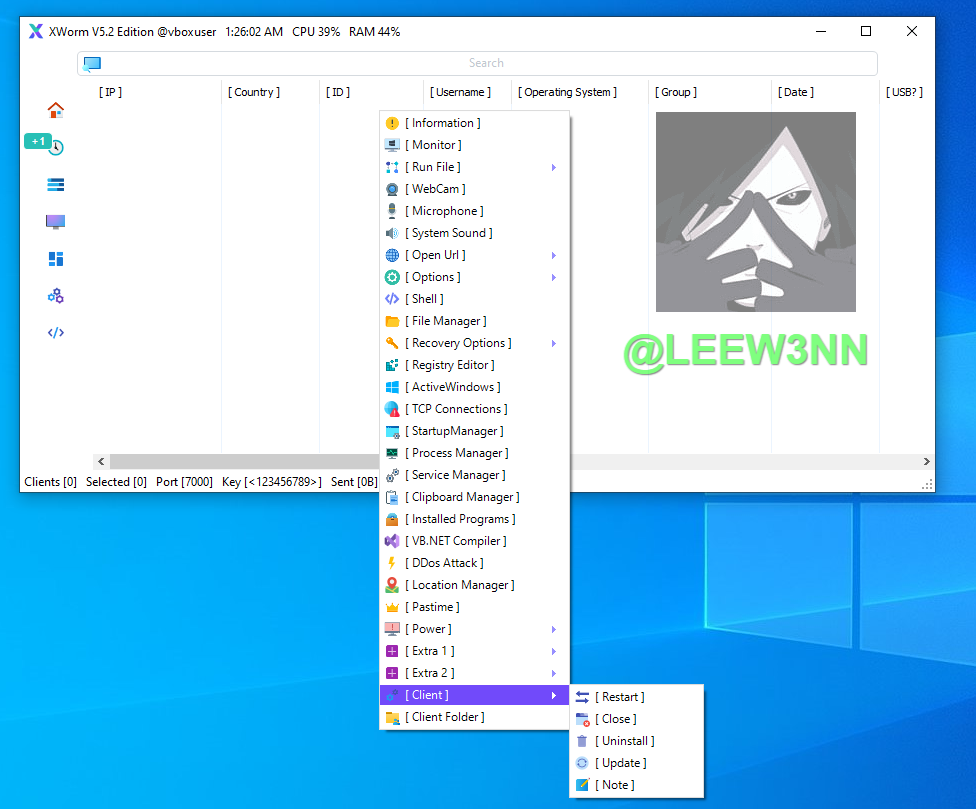Click the chat bubble icon in search bar
Screen dimensions: 976x809
click(x=92, y=64)
